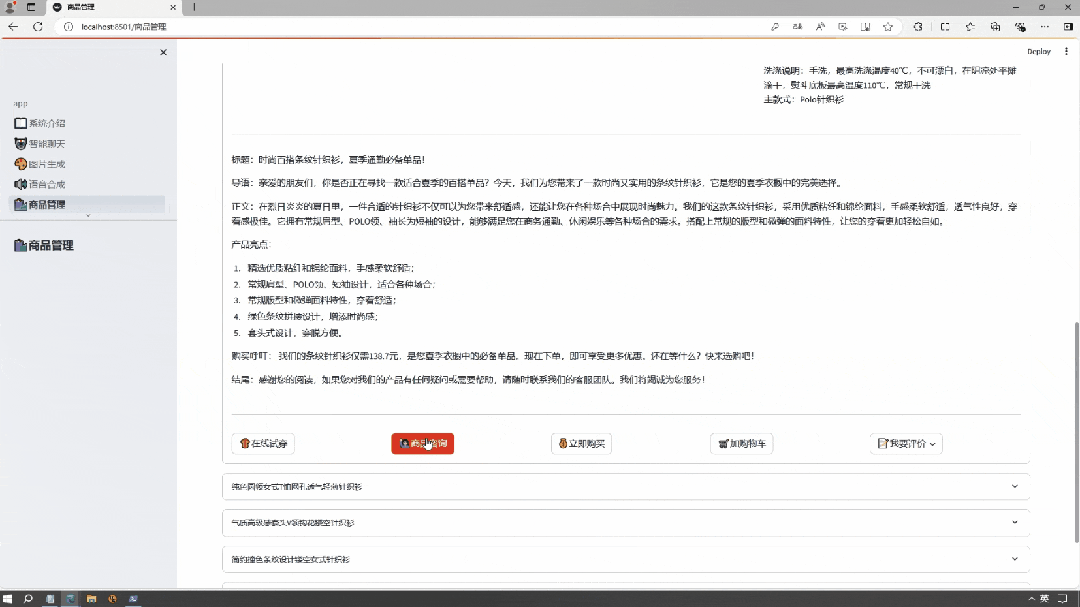
Task: Open the 我要评价 dropdown
Action: (x=906, y=444)
